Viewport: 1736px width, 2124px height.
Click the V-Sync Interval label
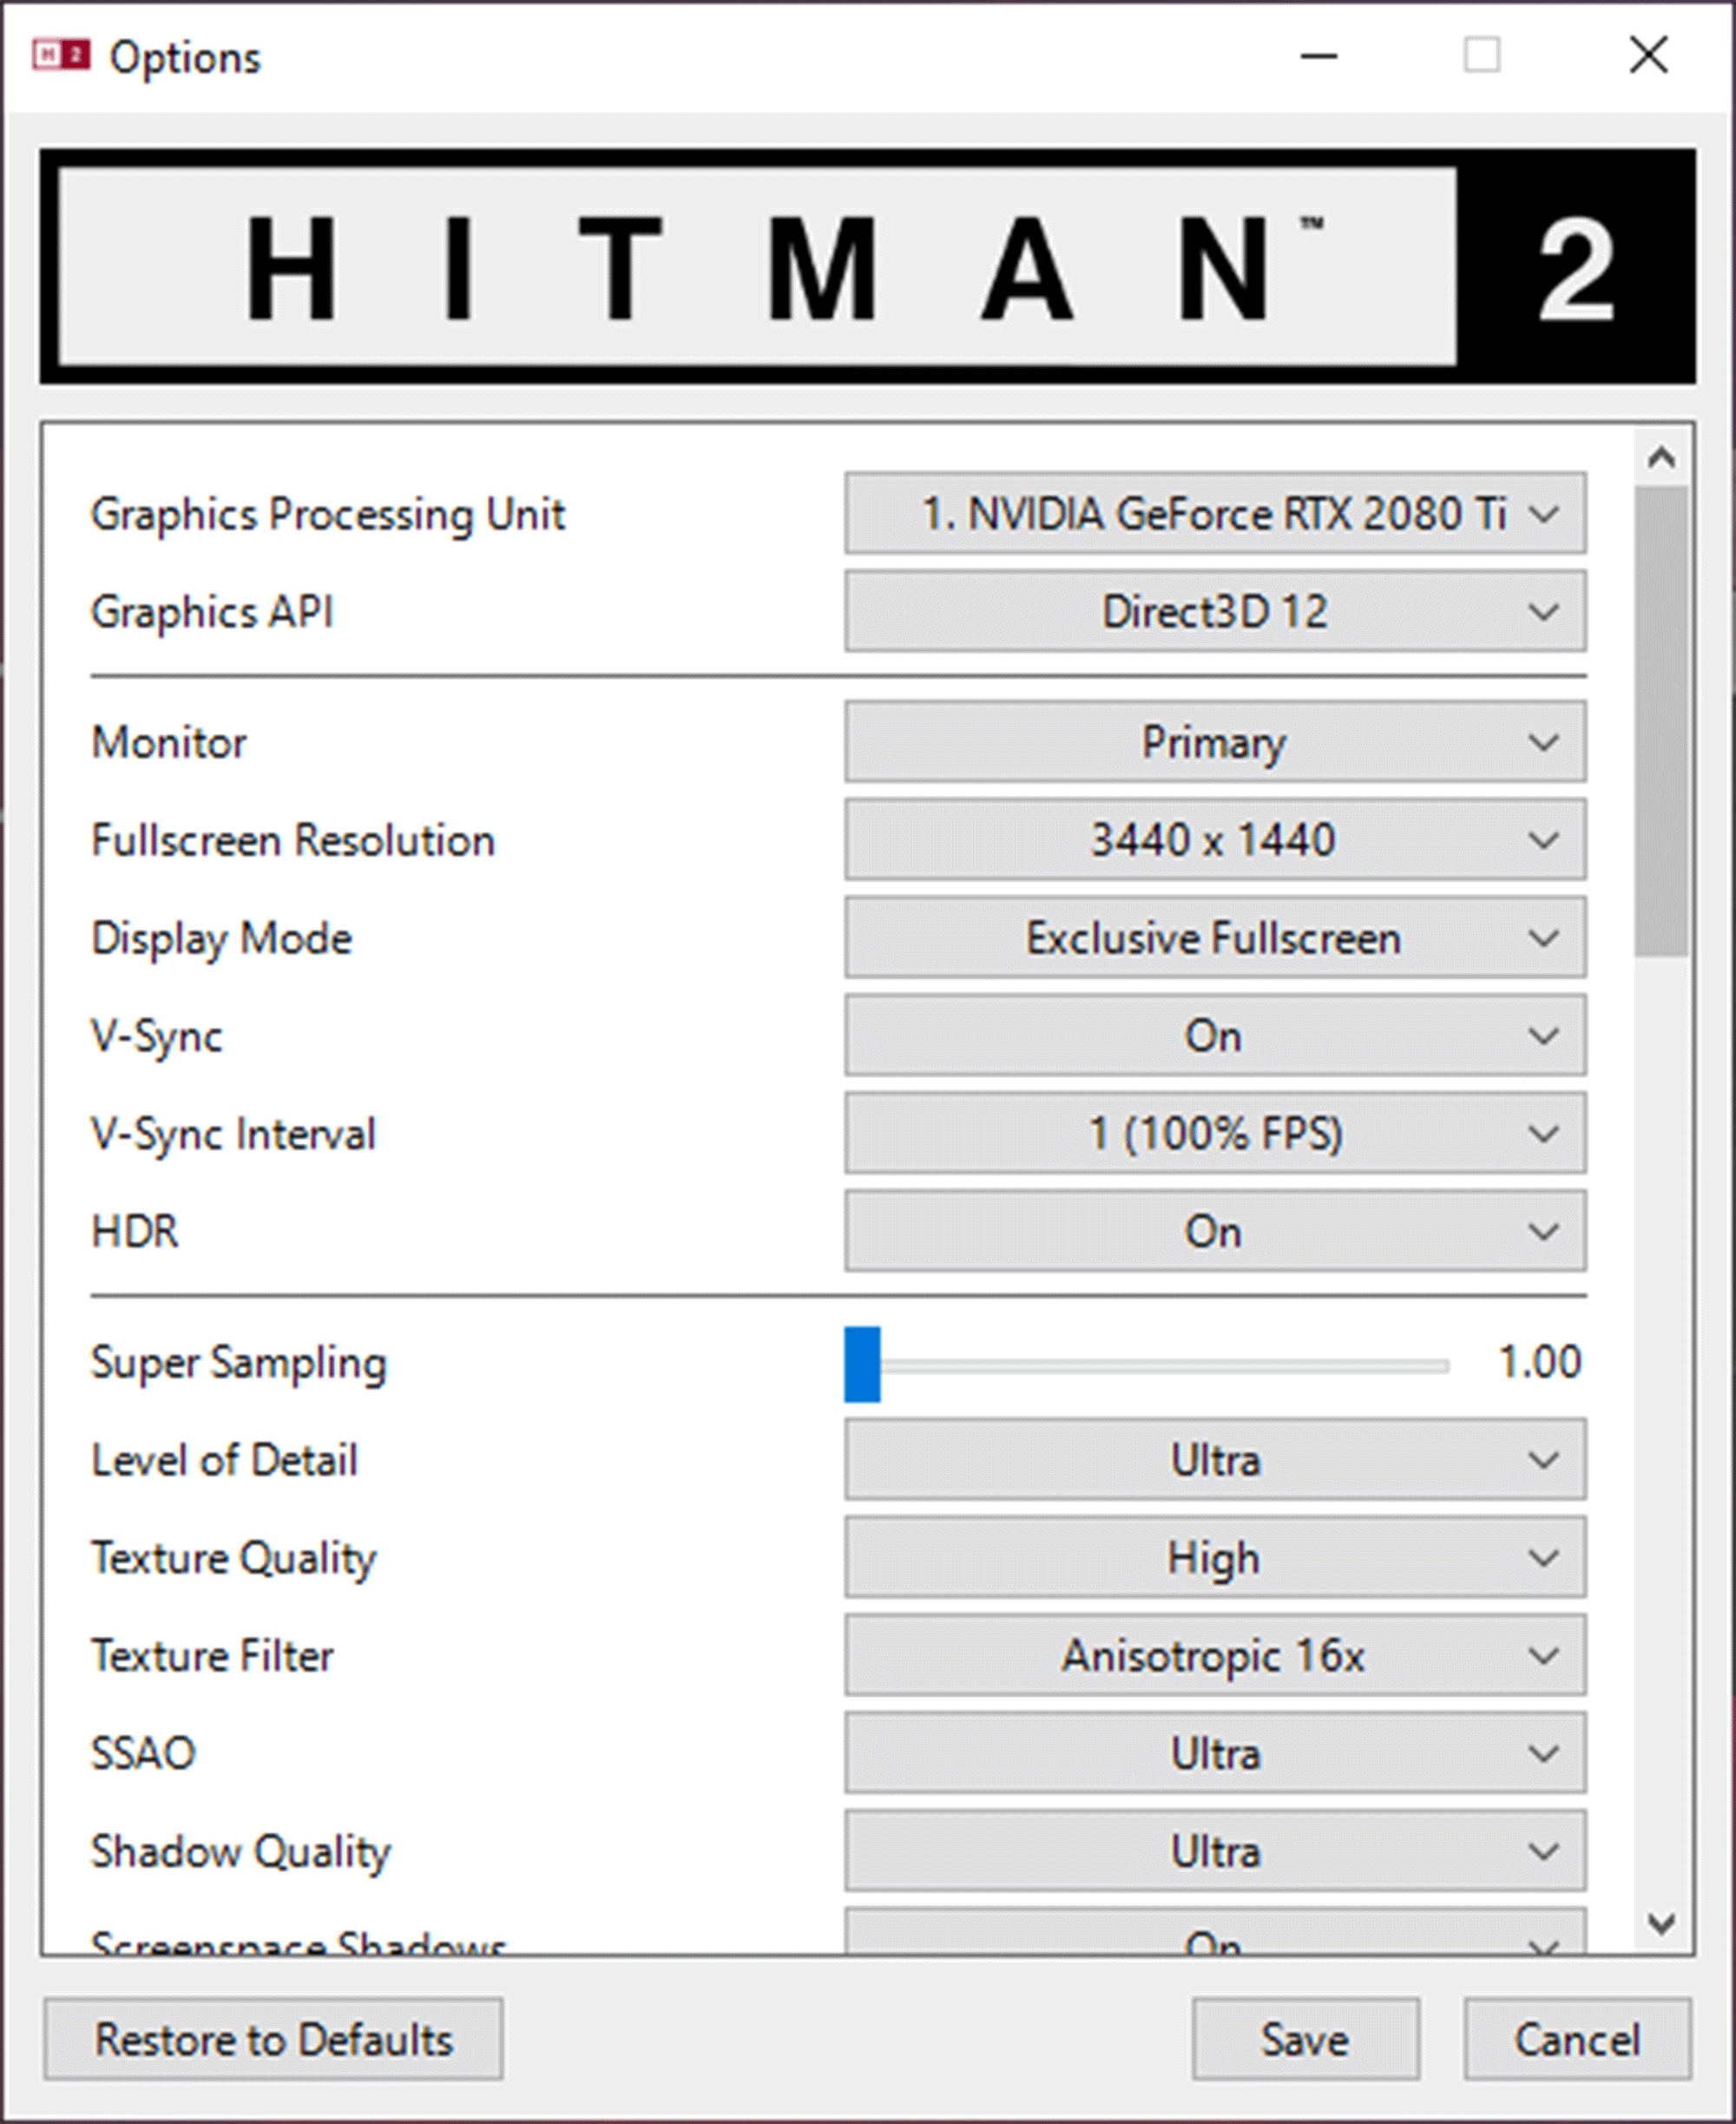coord(233,1135)
